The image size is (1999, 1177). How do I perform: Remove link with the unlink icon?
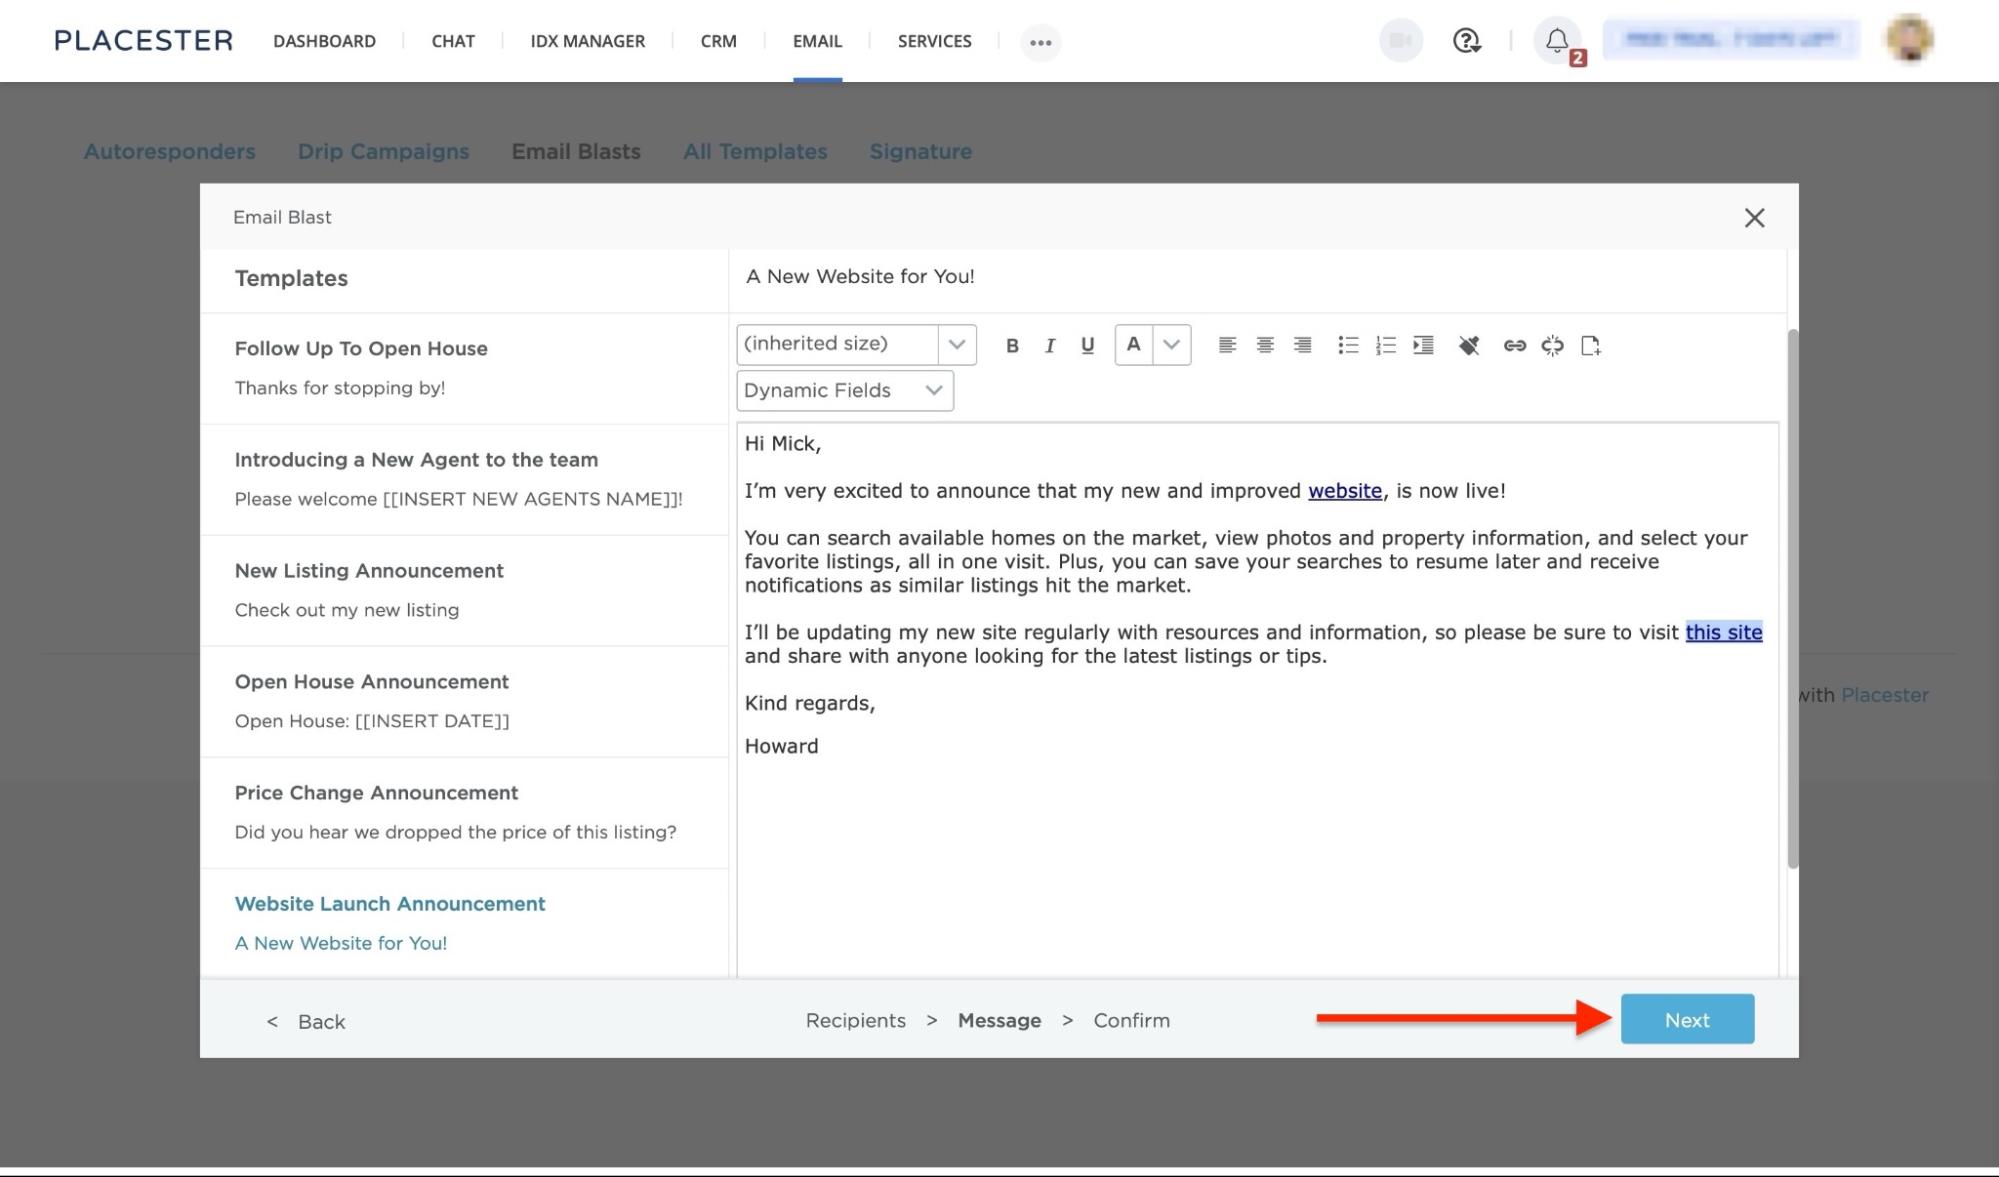pos(1552,345)
